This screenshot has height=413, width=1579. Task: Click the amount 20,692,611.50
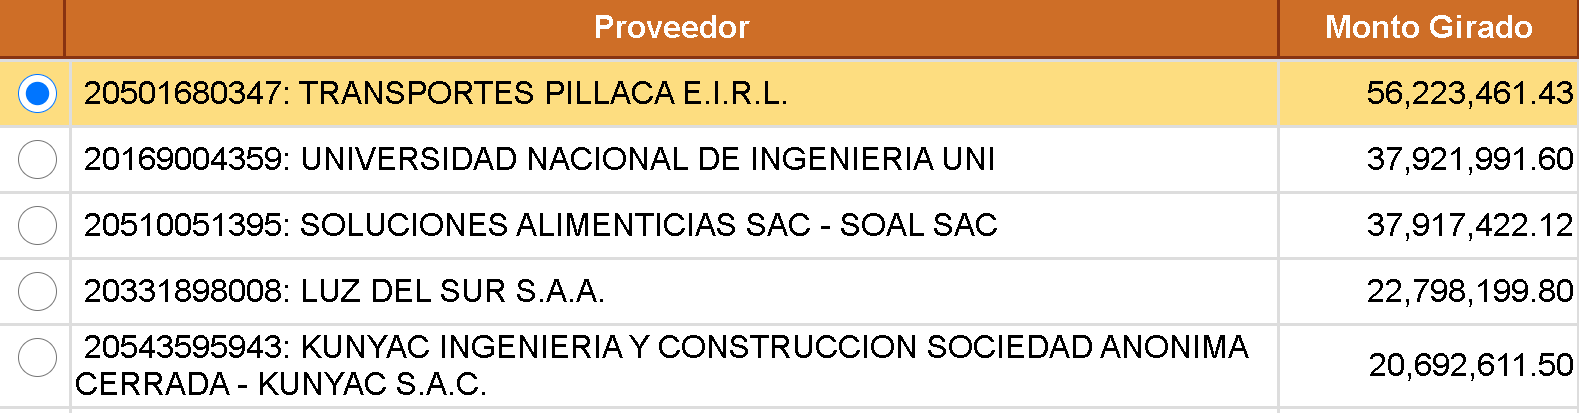(1470, 365)
